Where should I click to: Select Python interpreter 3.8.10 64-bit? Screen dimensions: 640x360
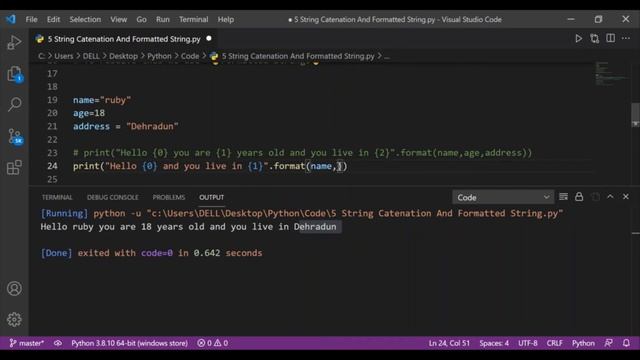click(x=129, y=343)
